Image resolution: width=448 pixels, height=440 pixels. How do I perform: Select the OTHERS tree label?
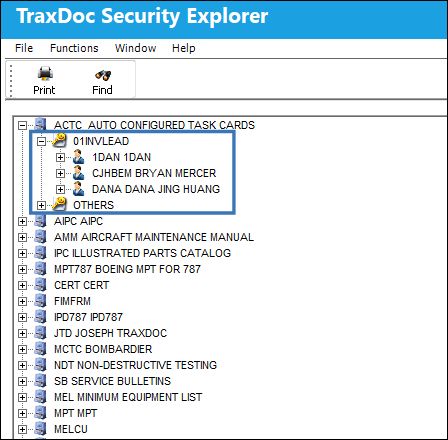[93, 205]
